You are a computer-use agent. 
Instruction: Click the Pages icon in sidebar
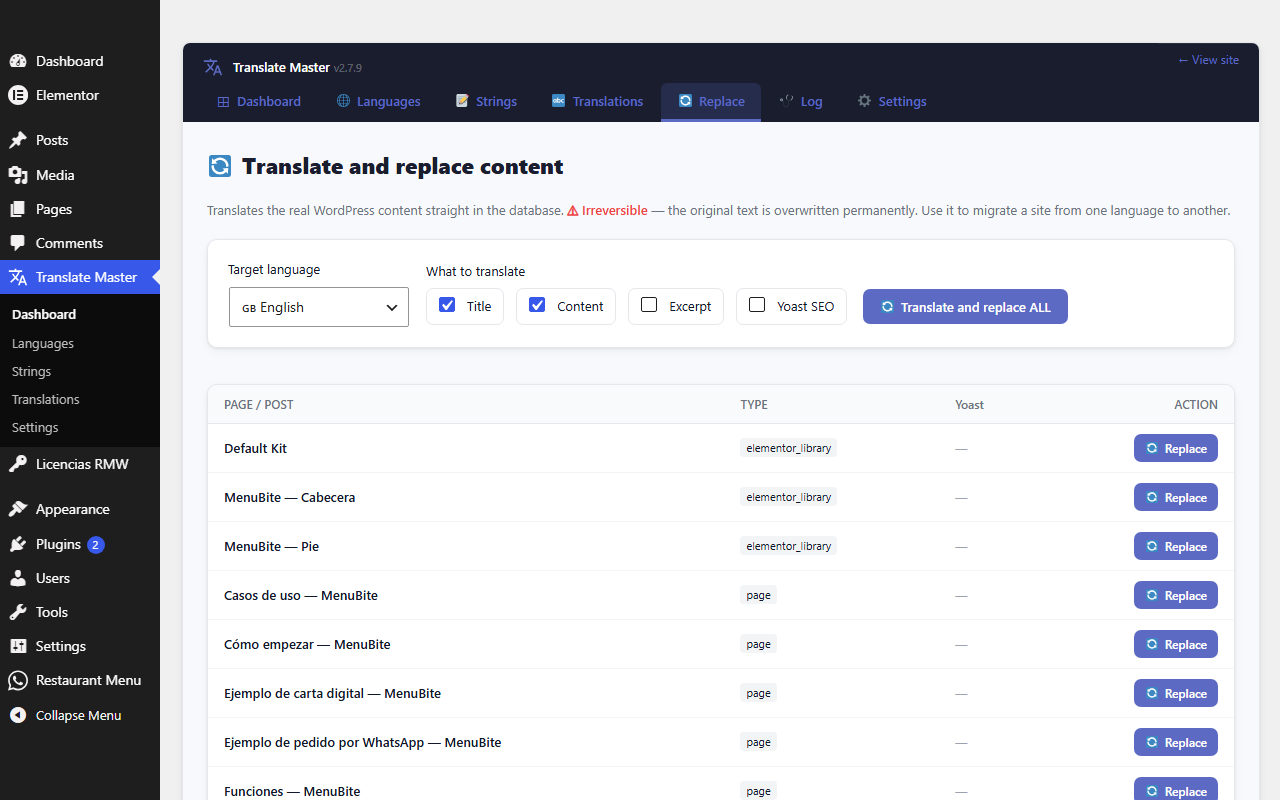pos(18,209)
